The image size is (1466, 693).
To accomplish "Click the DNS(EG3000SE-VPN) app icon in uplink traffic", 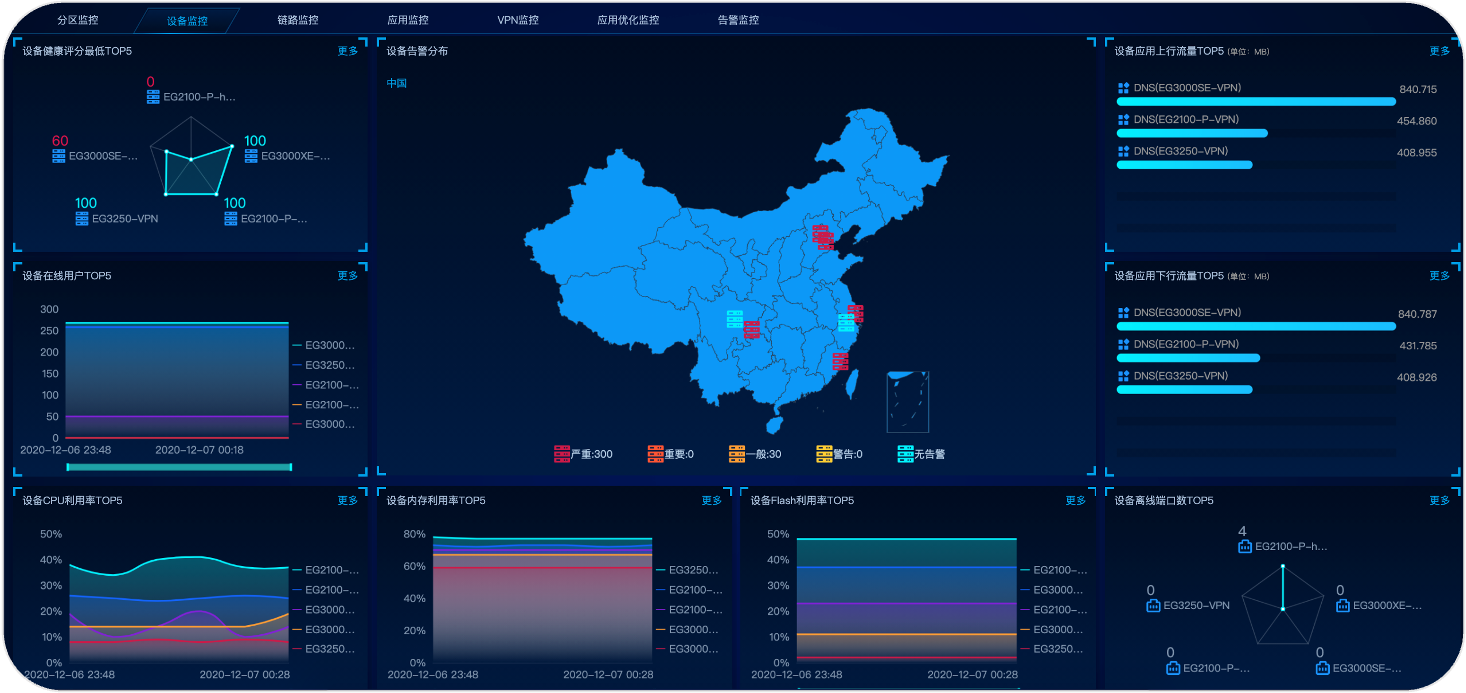I will pos(1124,88).
